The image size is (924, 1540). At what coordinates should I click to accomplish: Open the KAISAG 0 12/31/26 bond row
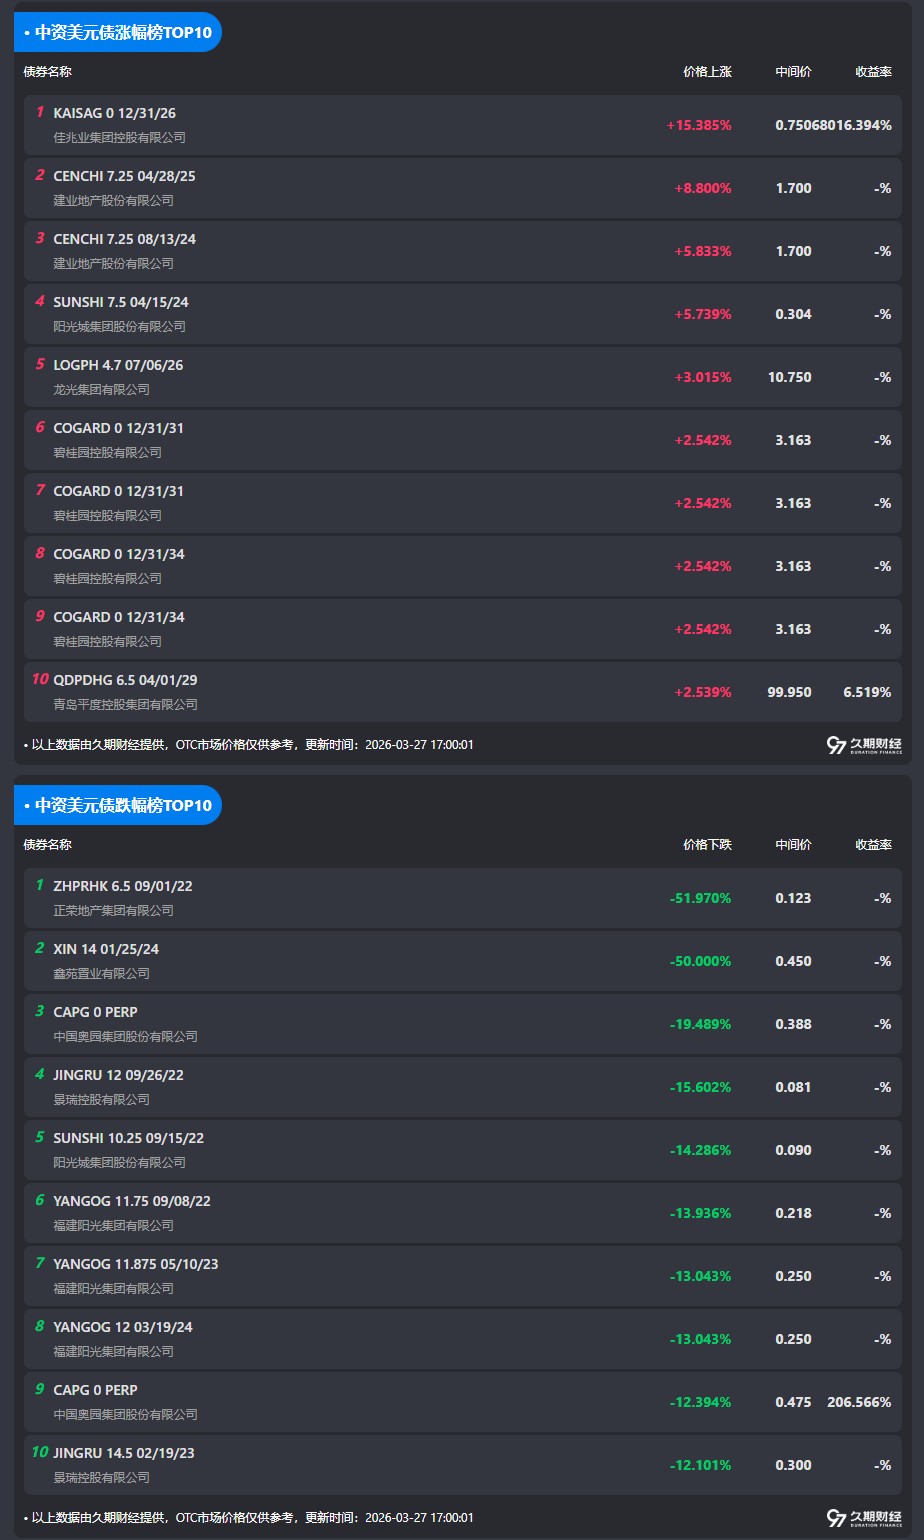click(x=114, y=114)
